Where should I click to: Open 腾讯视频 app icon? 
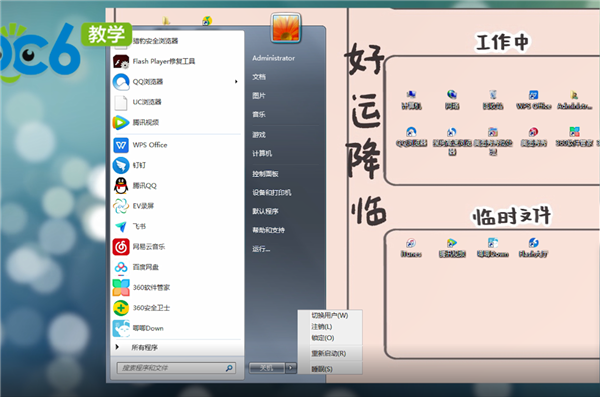121,123
